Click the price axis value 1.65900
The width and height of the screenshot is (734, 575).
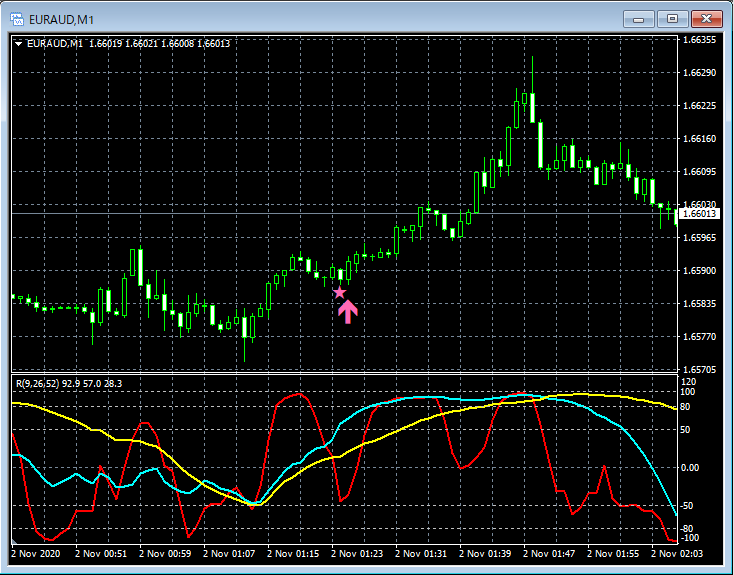[x=699, y=271]
